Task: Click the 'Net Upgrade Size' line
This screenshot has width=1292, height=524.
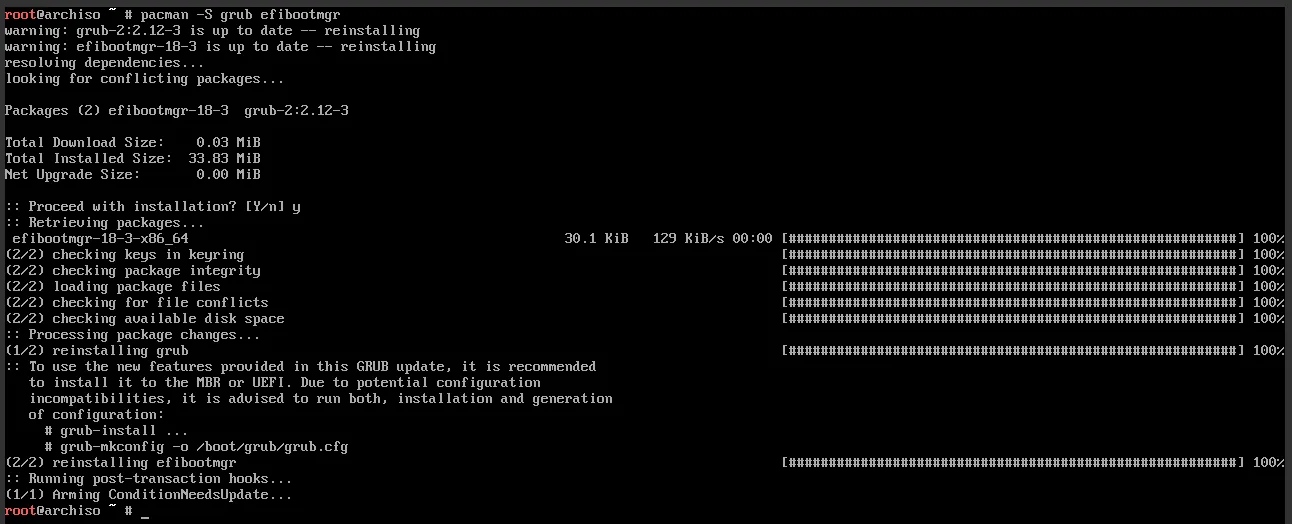Action: tap(132, 175)
